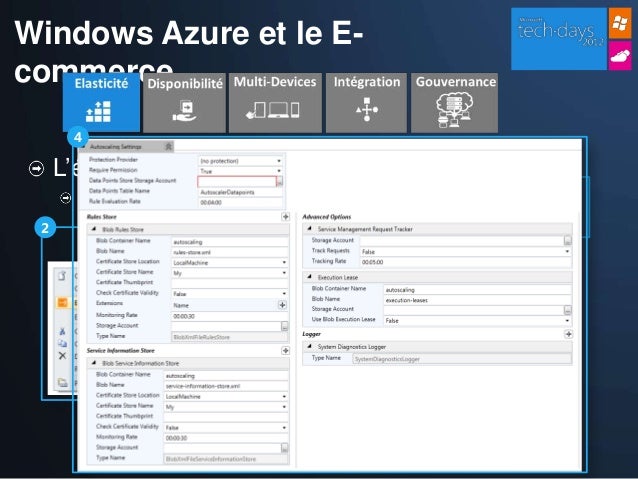This screenshot has height=479, width=638.
Task: Click the Disponibilité hand icon
Action: pos(184,111)
